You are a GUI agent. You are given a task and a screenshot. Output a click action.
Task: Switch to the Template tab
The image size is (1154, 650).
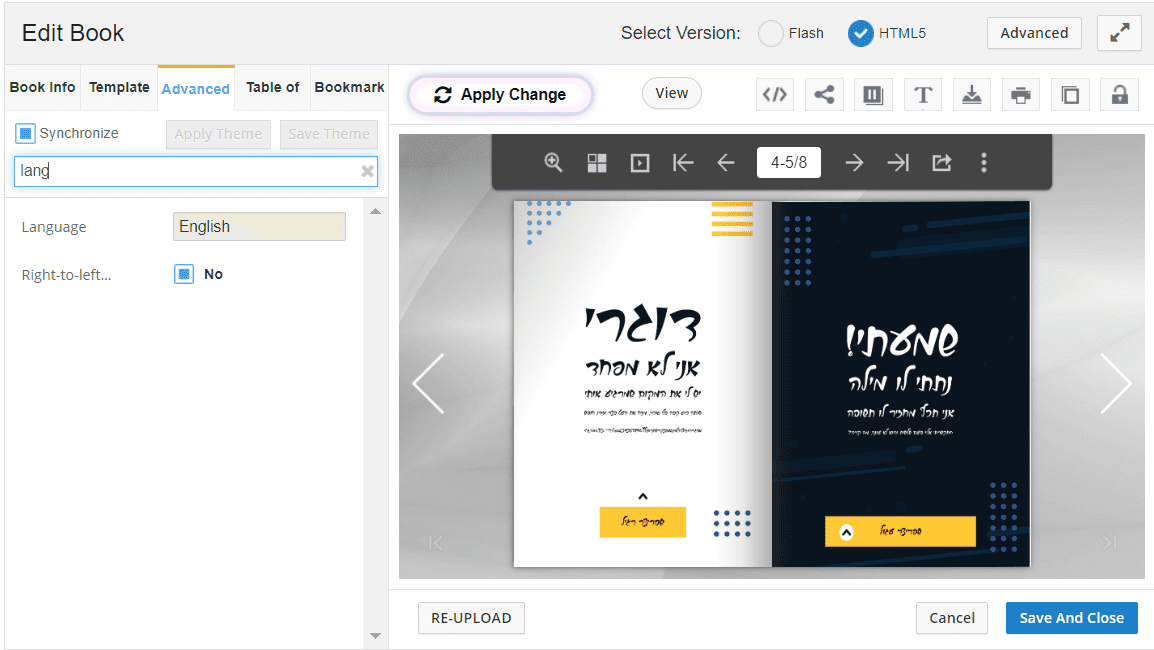(119, 87)
